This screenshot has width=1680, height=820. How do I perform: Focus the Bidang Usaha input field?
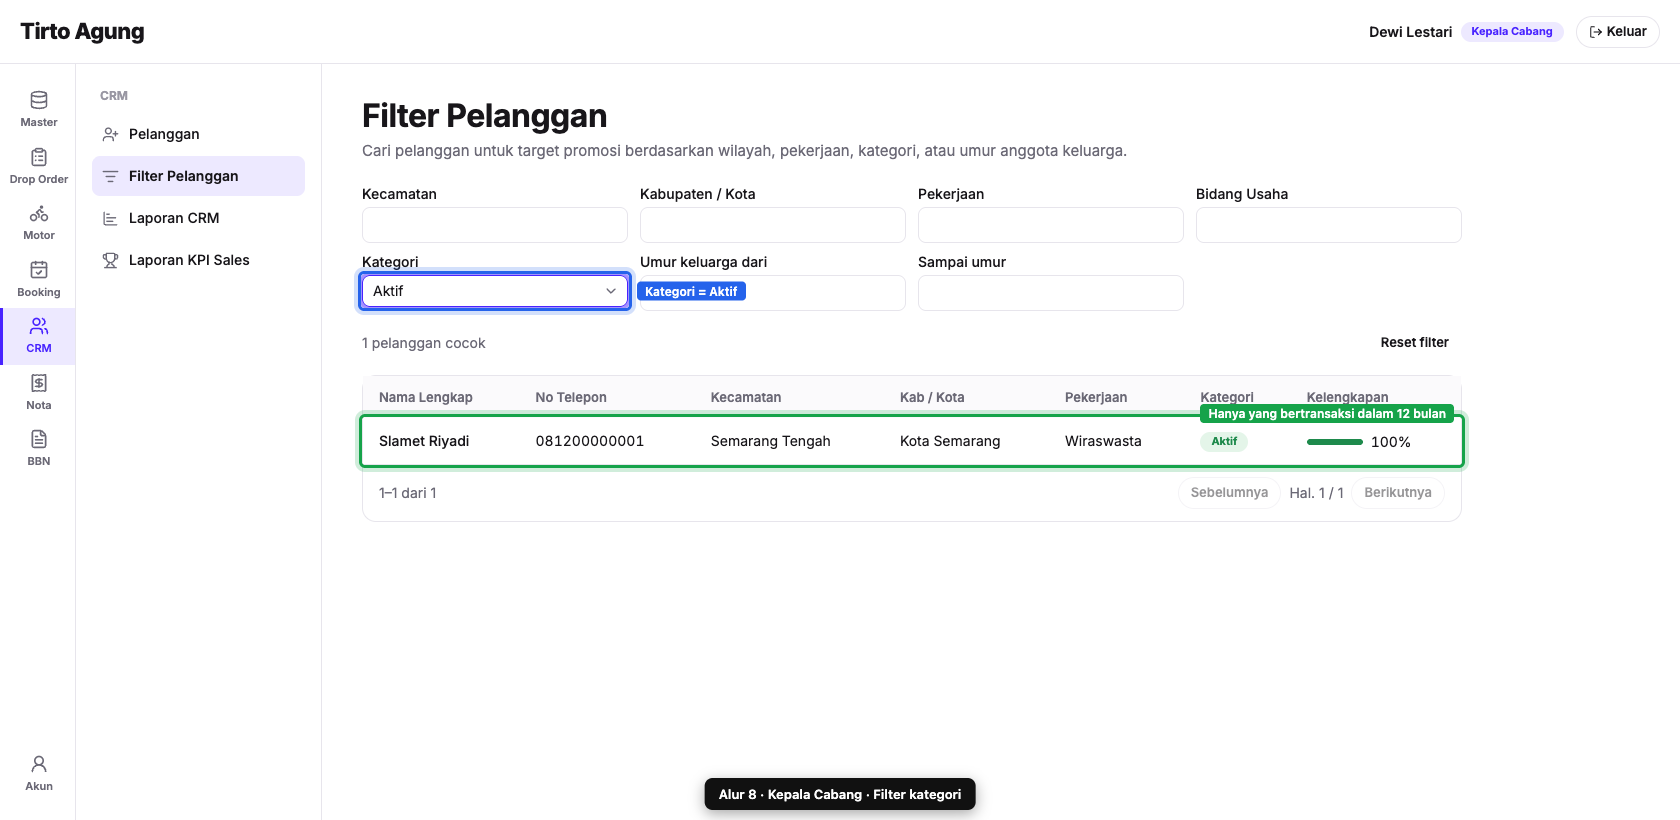tap(1329, 225)
